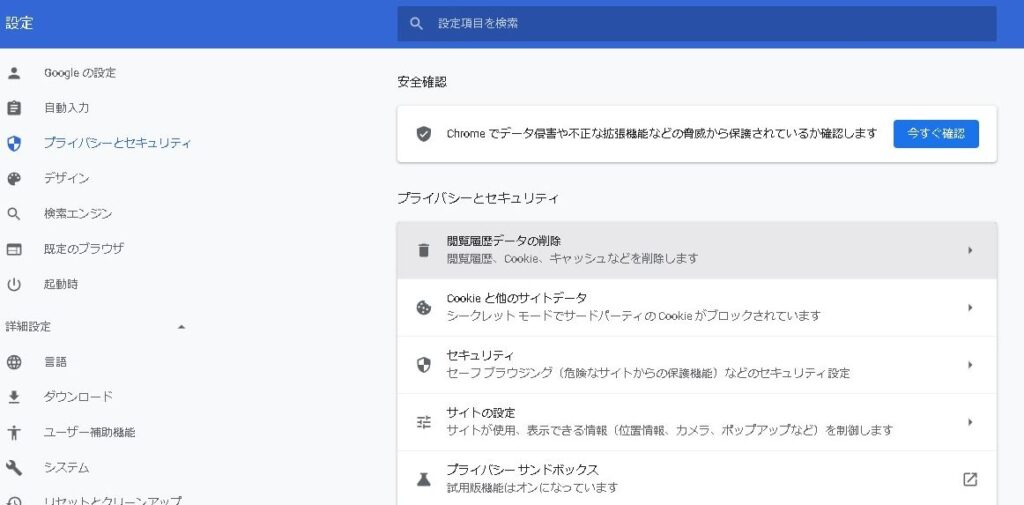Go to ユーザー補助機能 in the sidebar
Screen dimensions: 1024x505
pyautogui.click(x=89, y=433)
